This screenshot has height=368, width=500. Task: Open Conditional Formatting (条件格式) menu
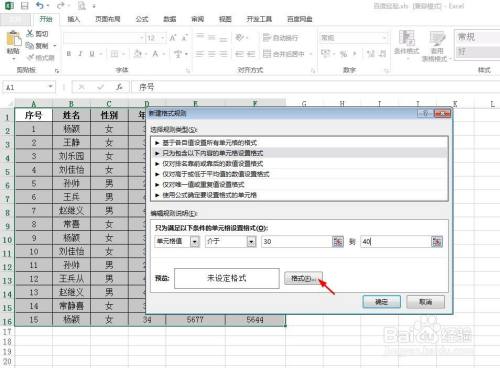click(x=407, y=45)
